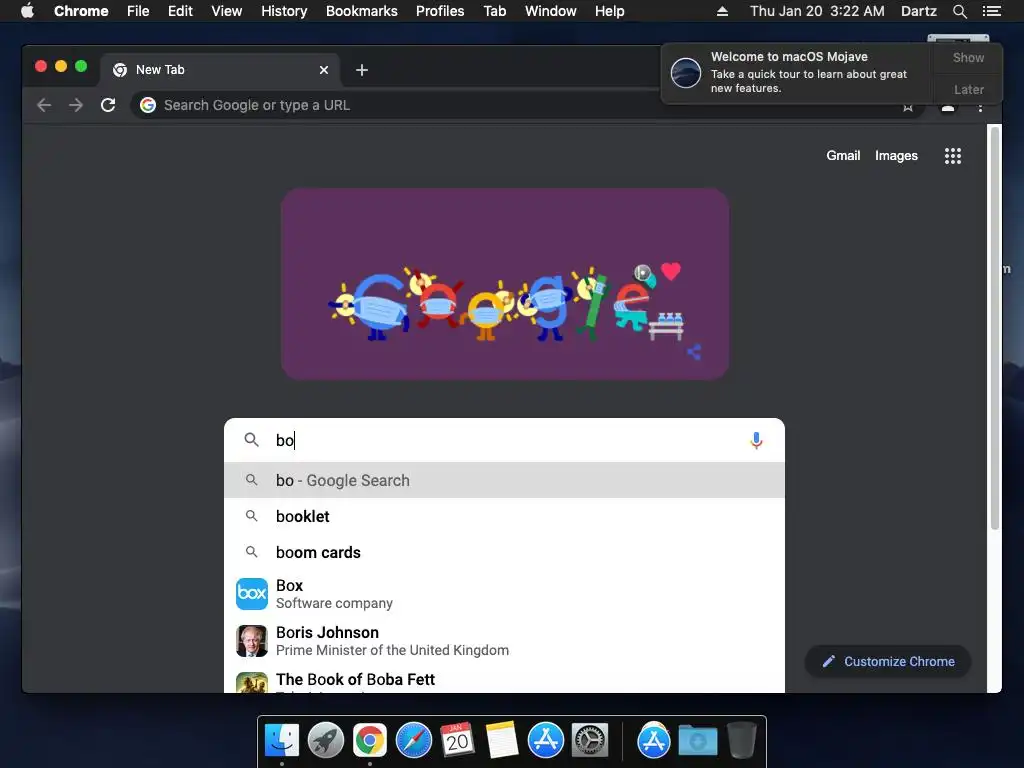The height and width of the screenshot is (768, 1024).
Task: Click Show on the macOS Mojave notification
Action: tap(968, 57)
